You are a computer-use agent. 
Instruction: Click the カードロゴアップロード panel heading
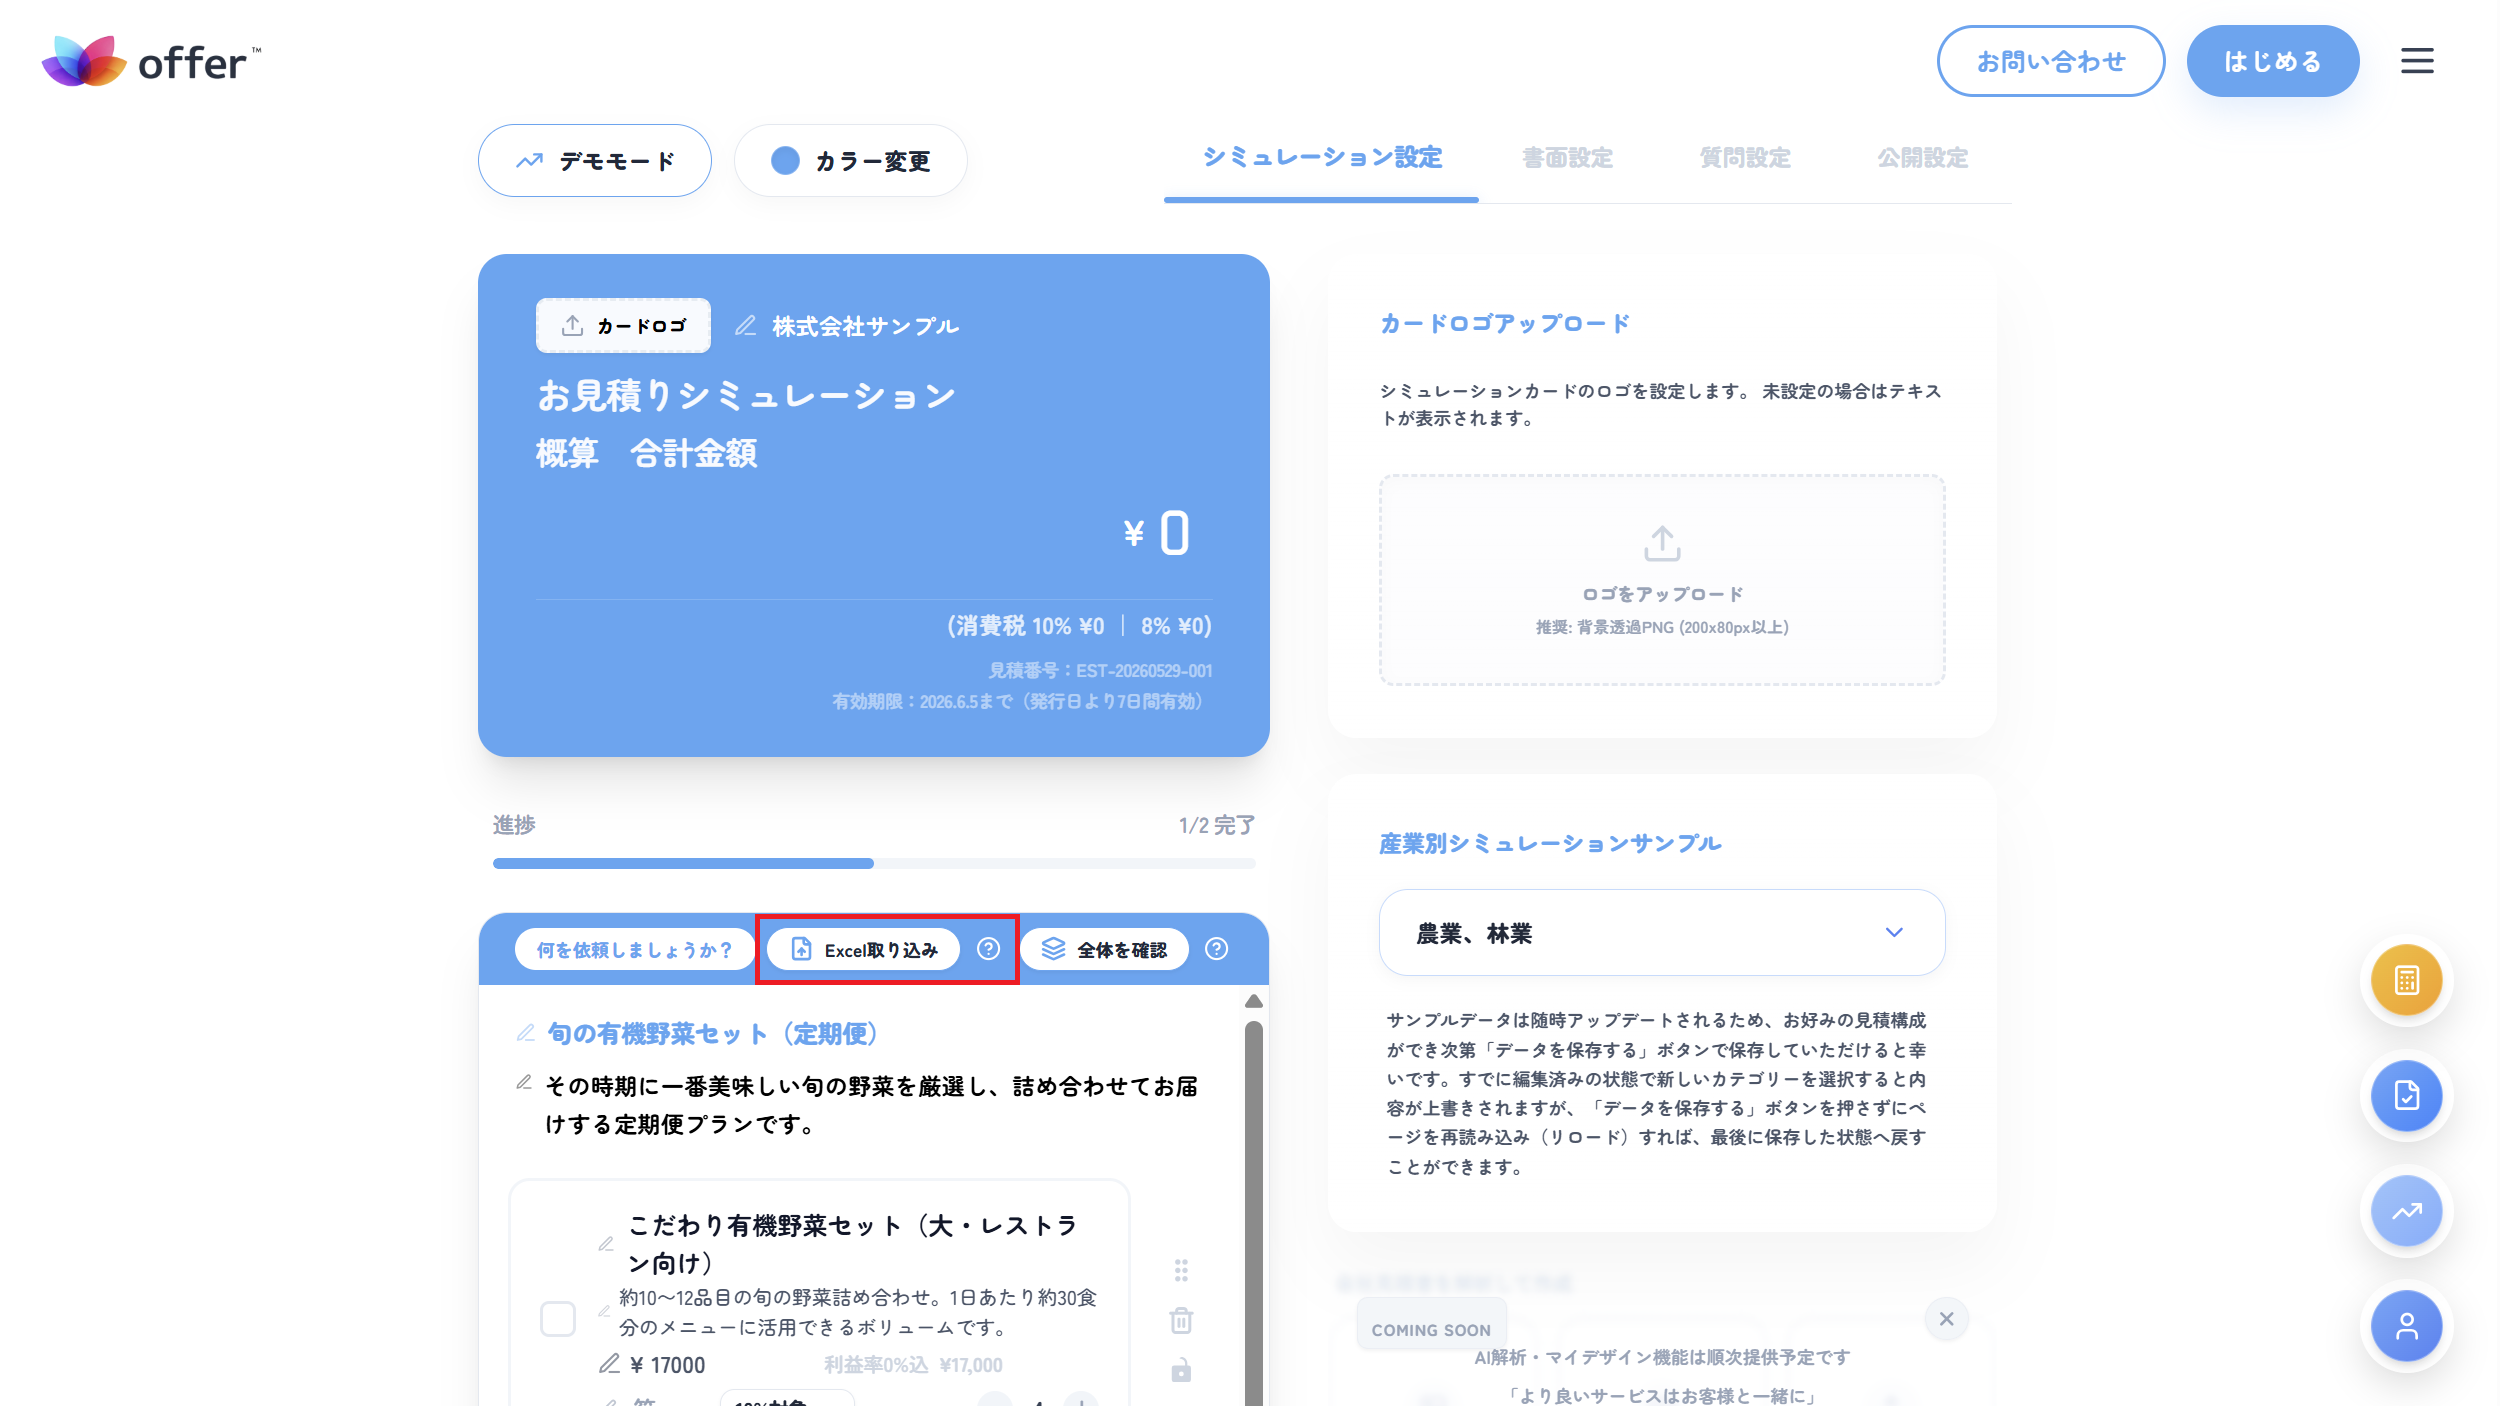(x=1505, y=324)
